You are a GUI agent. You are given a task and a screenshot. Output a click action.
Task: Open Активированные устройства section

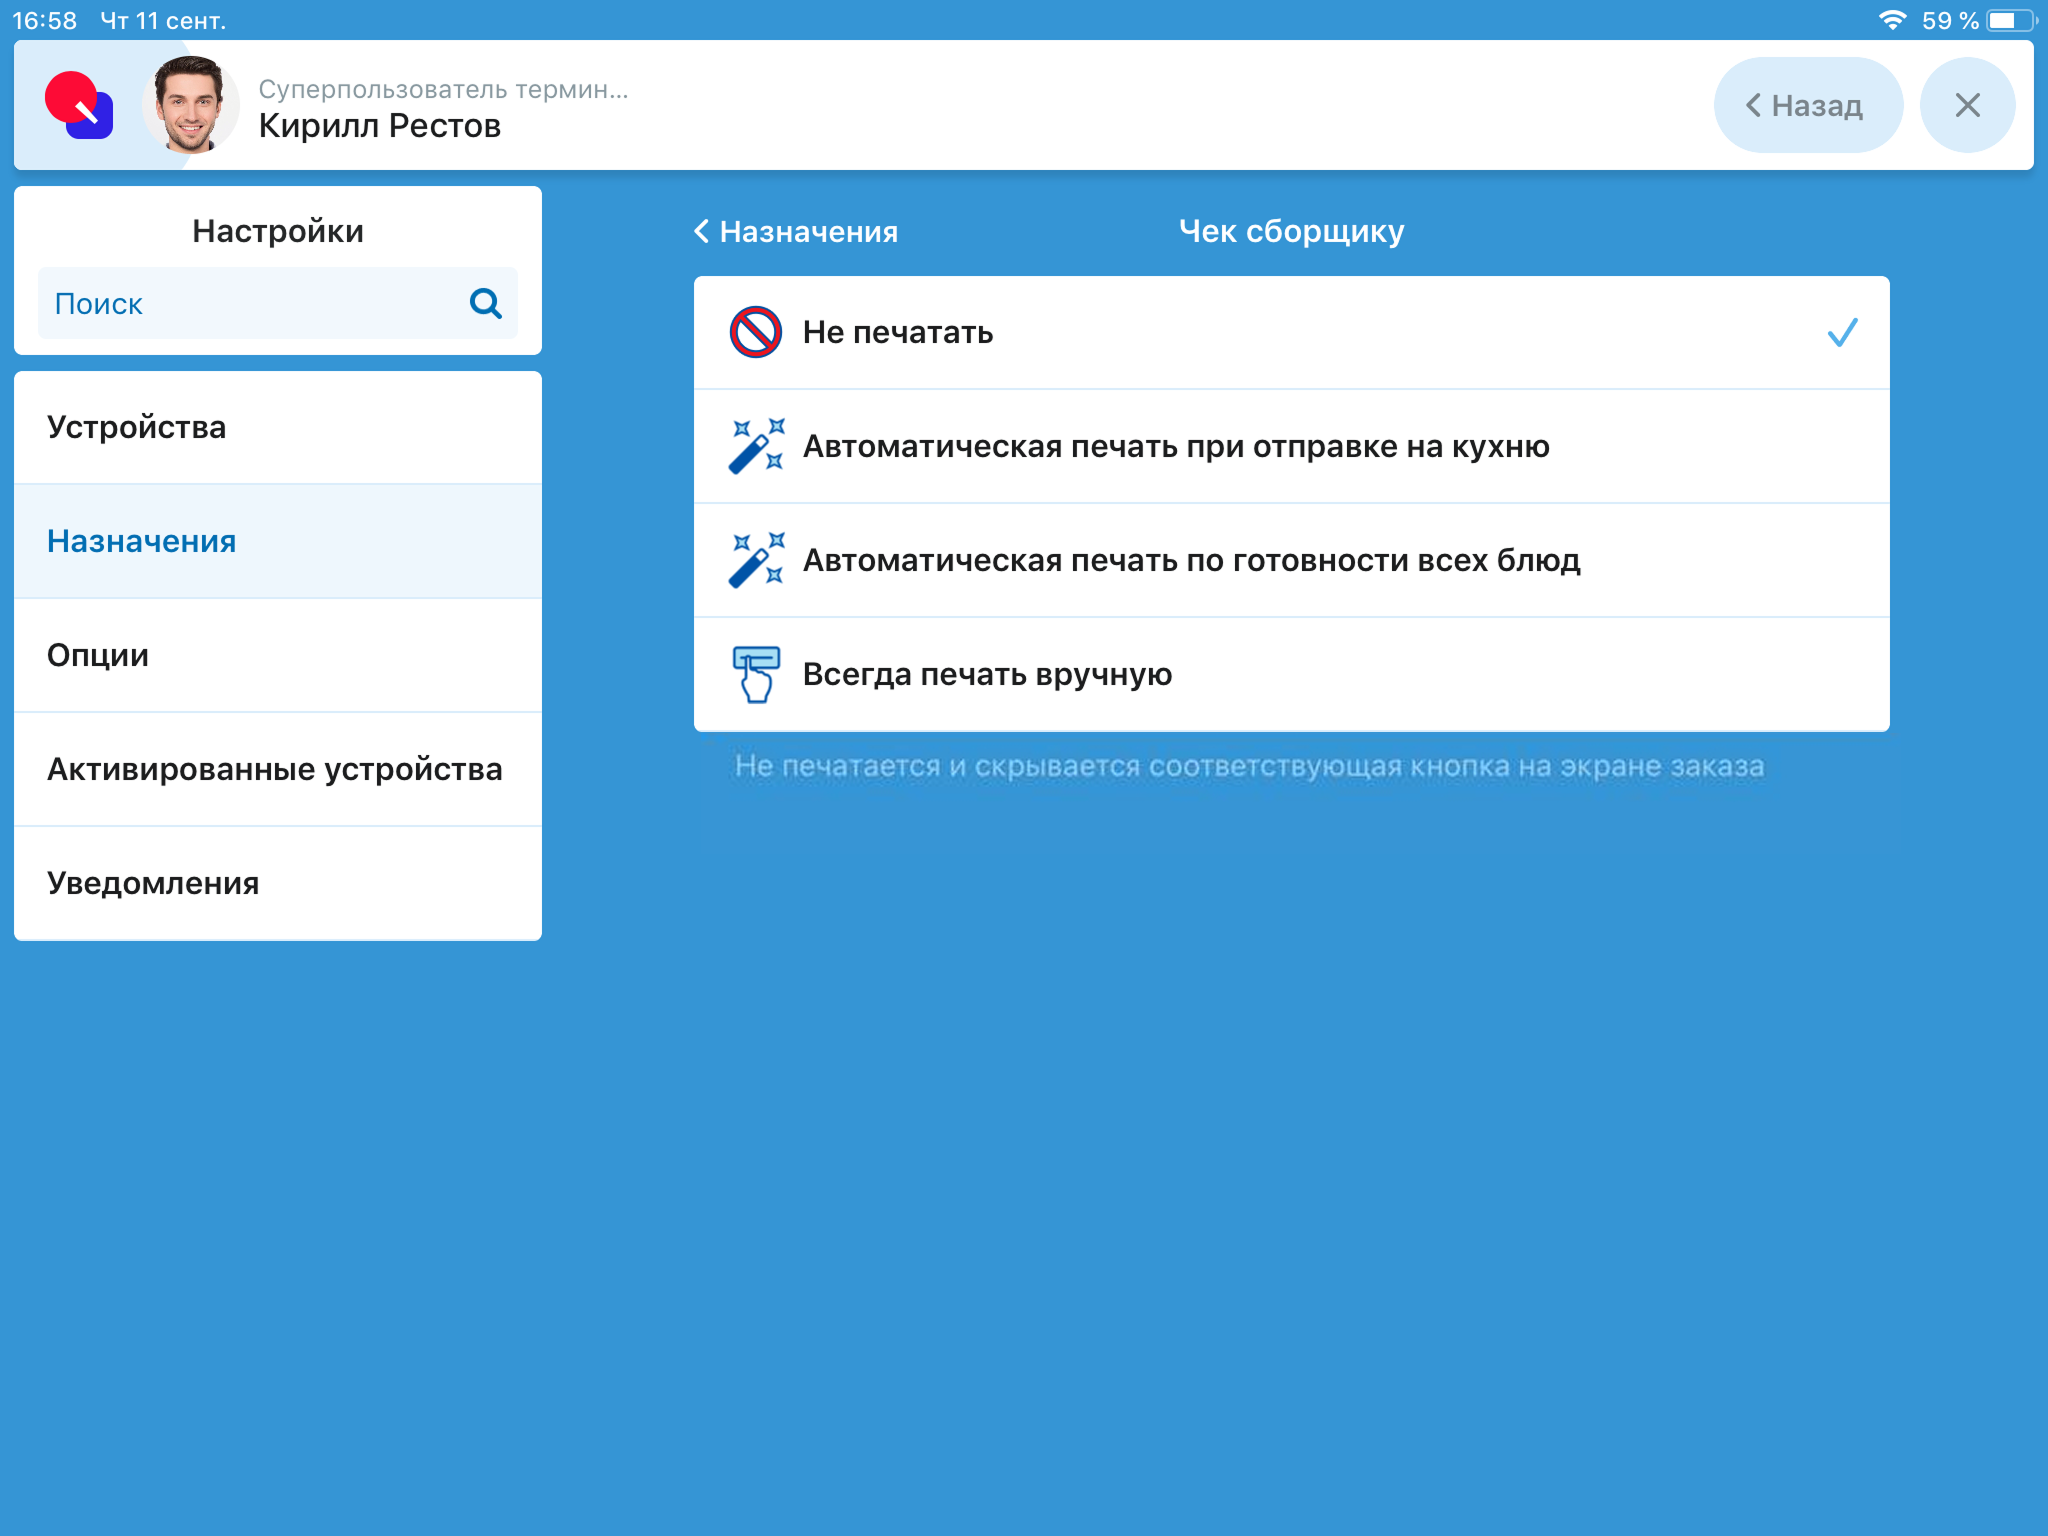tap(274, 769)
